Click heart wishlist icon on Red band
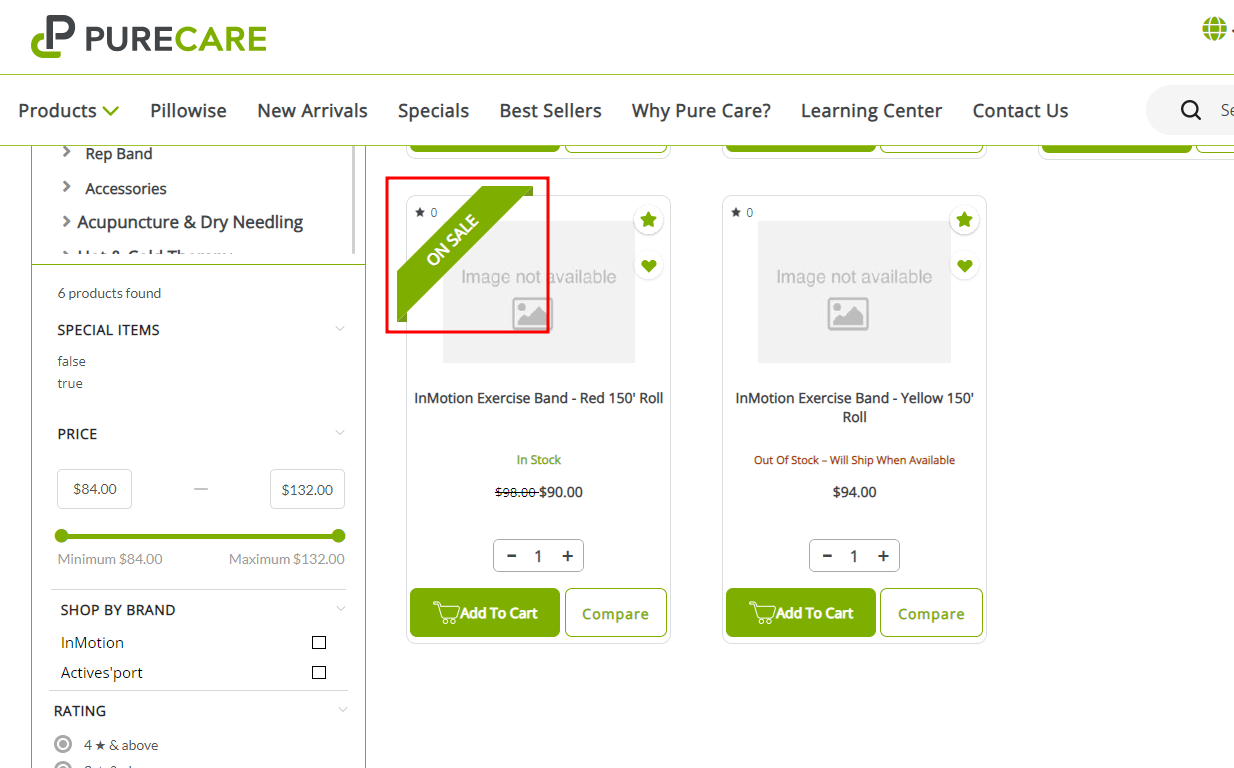This screenshot has height=768, width=1234. click(648, 266)
